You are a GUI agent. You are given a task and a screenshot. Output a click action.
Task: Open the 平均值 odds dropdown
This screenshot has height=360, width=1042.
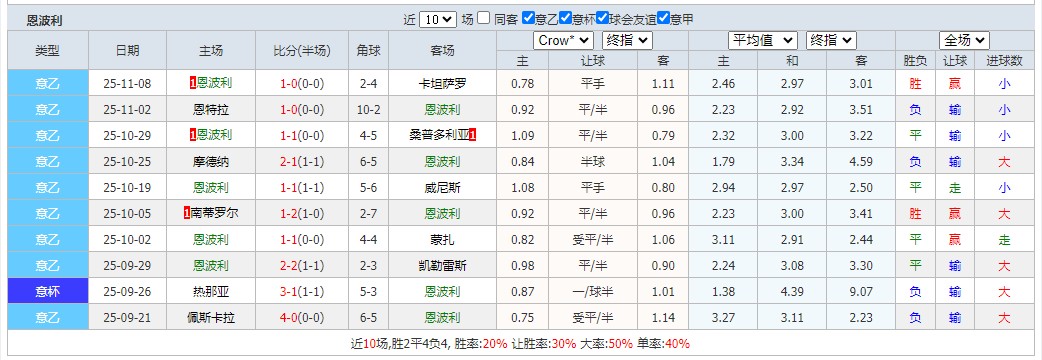coord(763,41)
